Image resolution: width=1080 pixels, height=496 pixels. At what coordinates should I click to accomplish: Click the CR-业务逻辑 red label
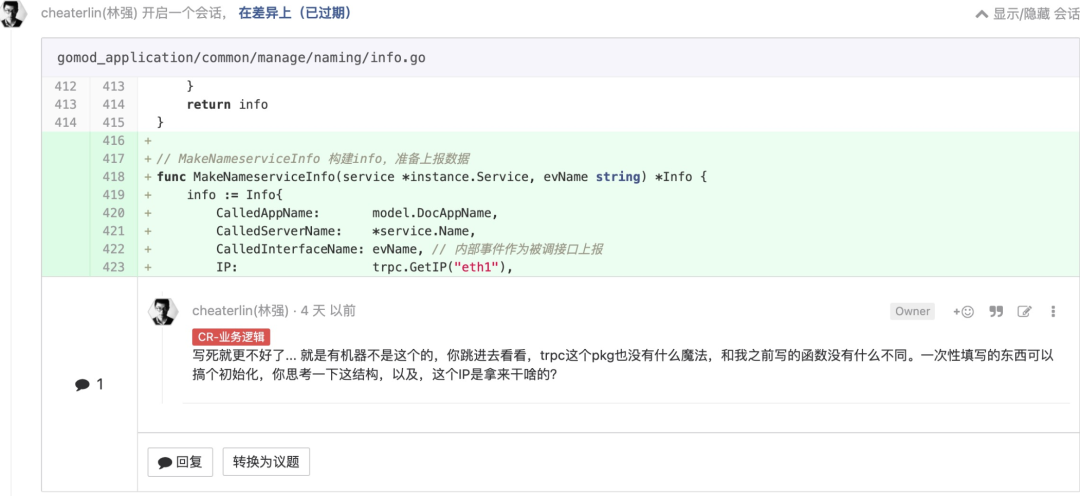point(231,337)
